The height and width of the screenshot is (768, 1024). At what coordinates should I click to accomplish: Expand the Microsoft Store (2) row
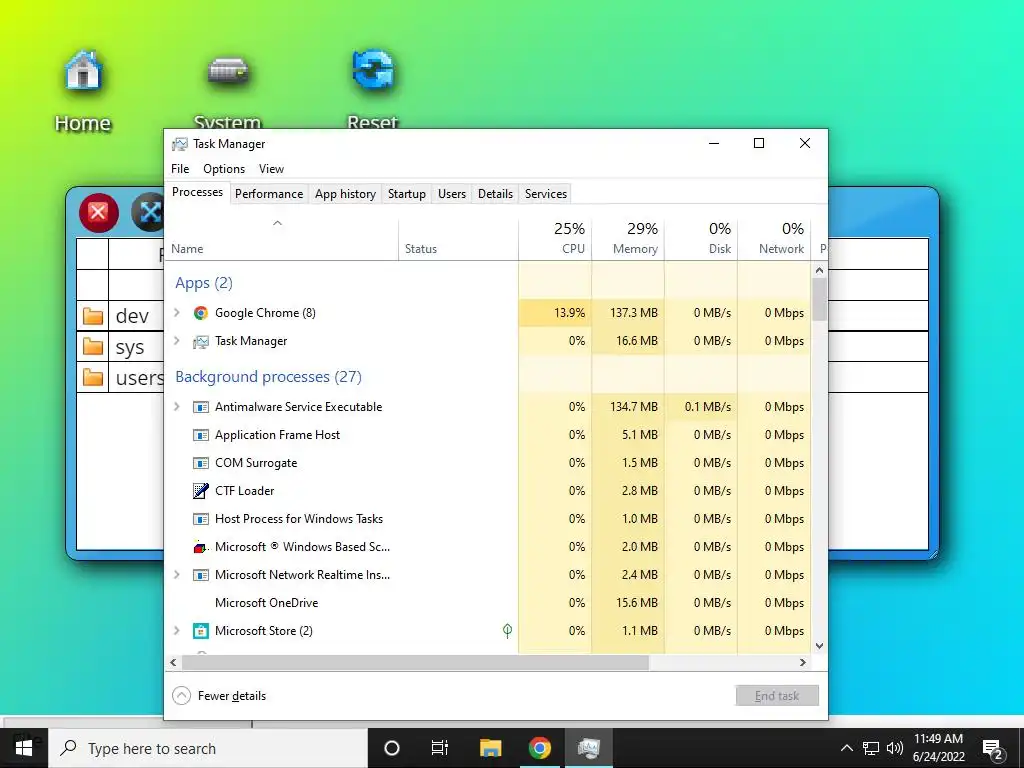coord(176,631)
